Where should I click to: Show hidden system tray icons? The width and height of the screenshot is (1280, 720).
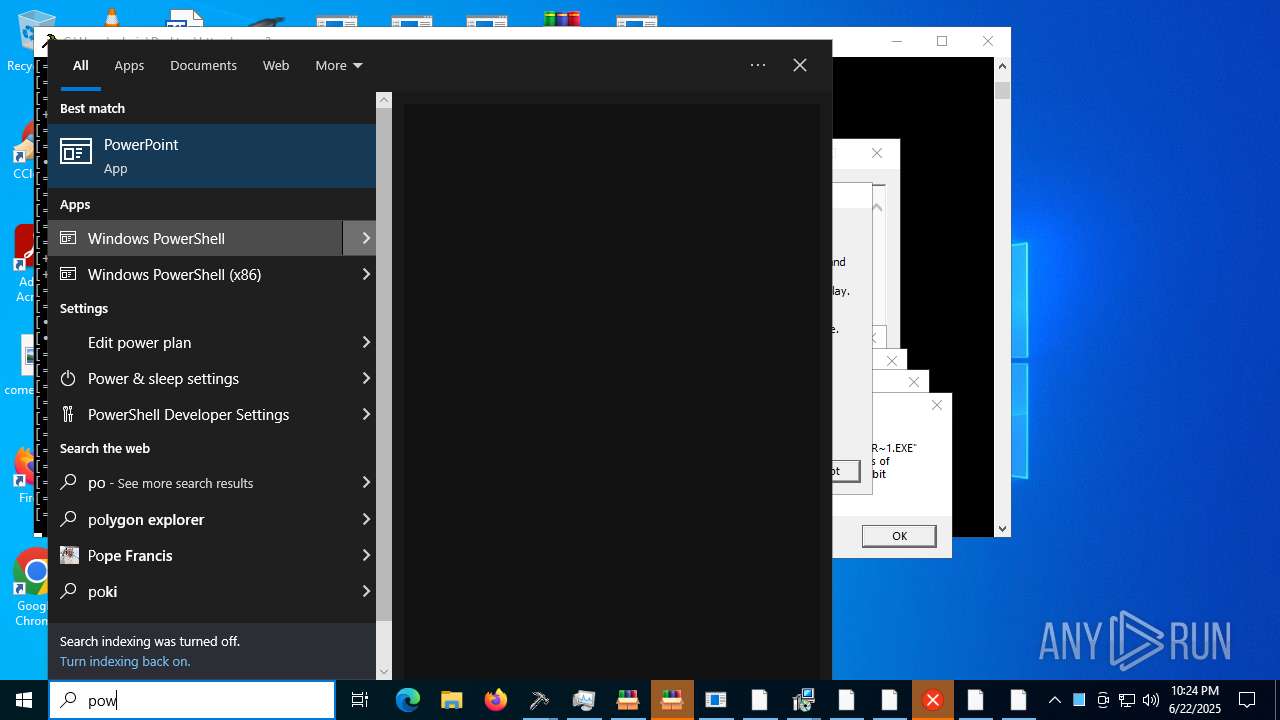[1054, 700]
